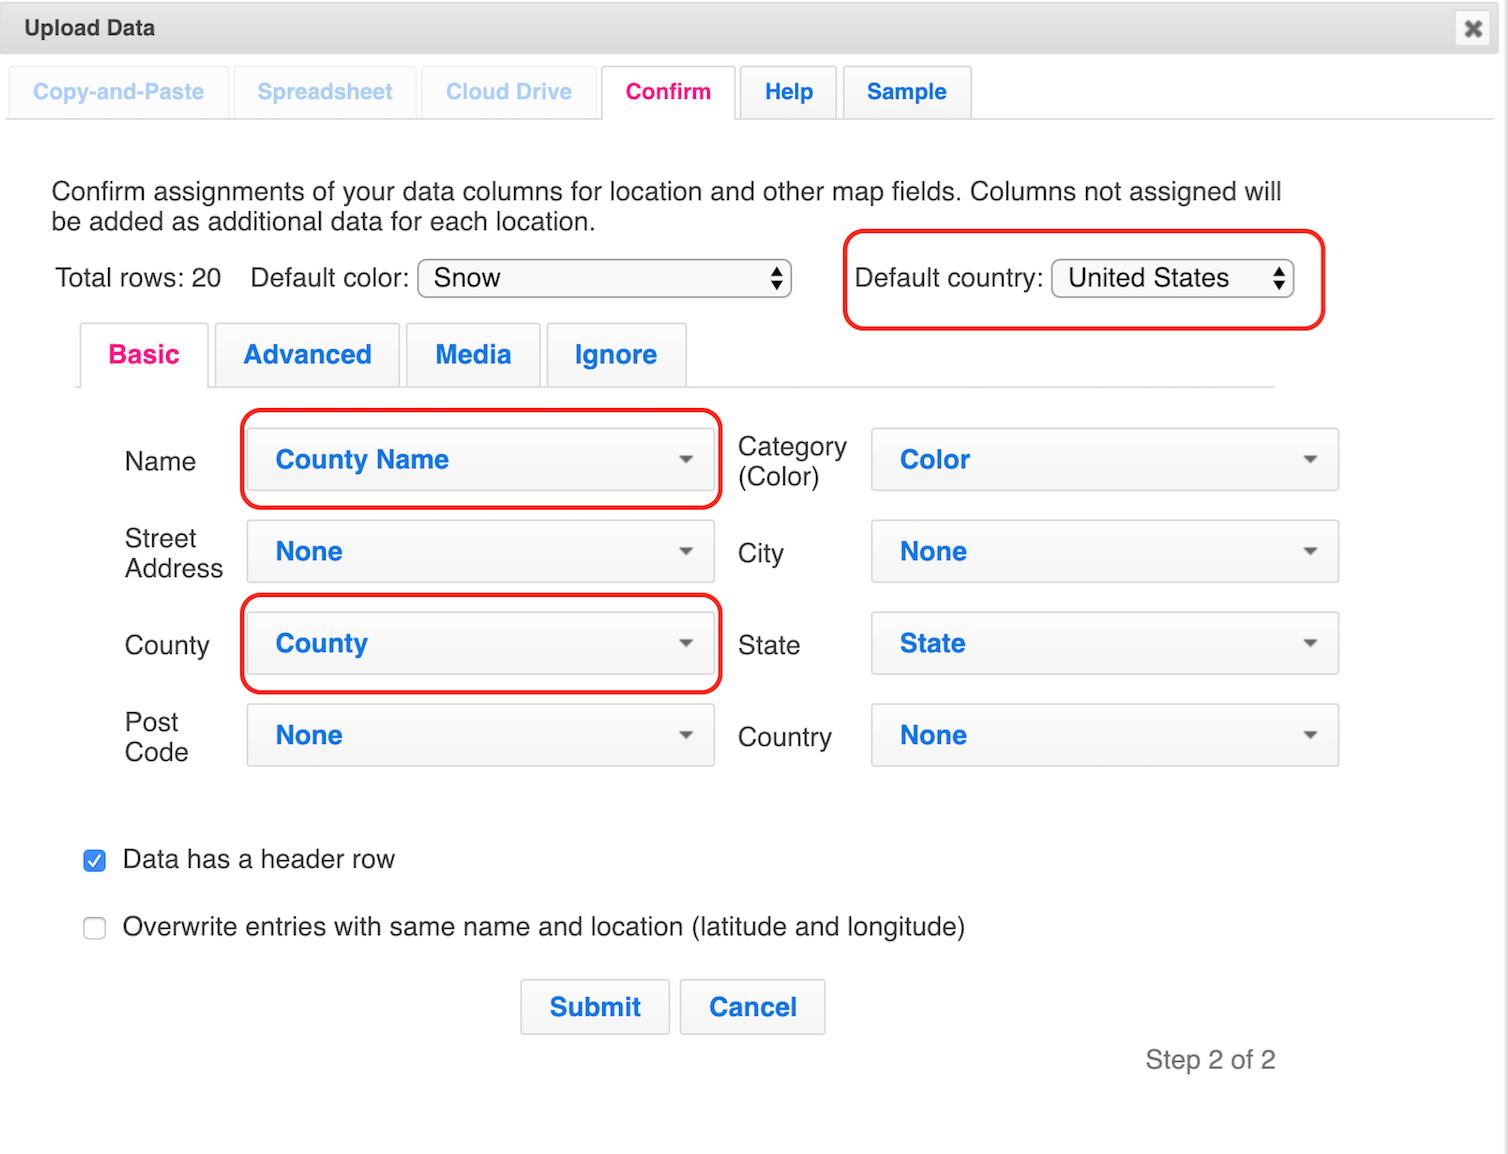Close the Upload Data dialog

click(x=1473, y=28)
